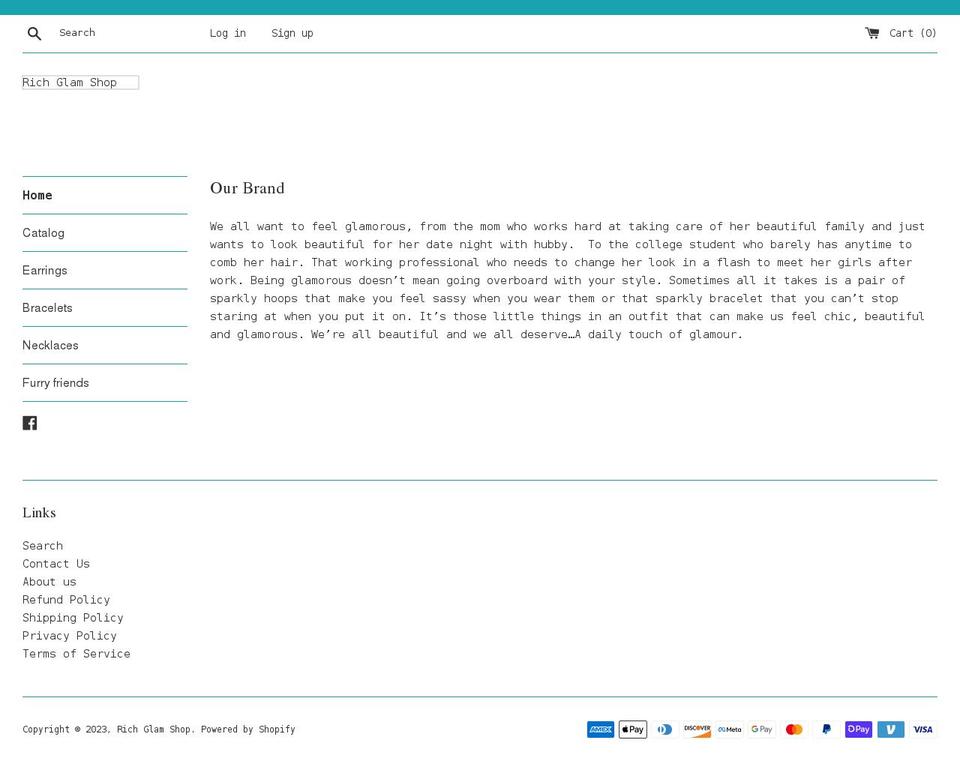This screenshot has width=960, height=761.
Task: Select the Mastercard payment icon
Action: (x=793, y=729)
